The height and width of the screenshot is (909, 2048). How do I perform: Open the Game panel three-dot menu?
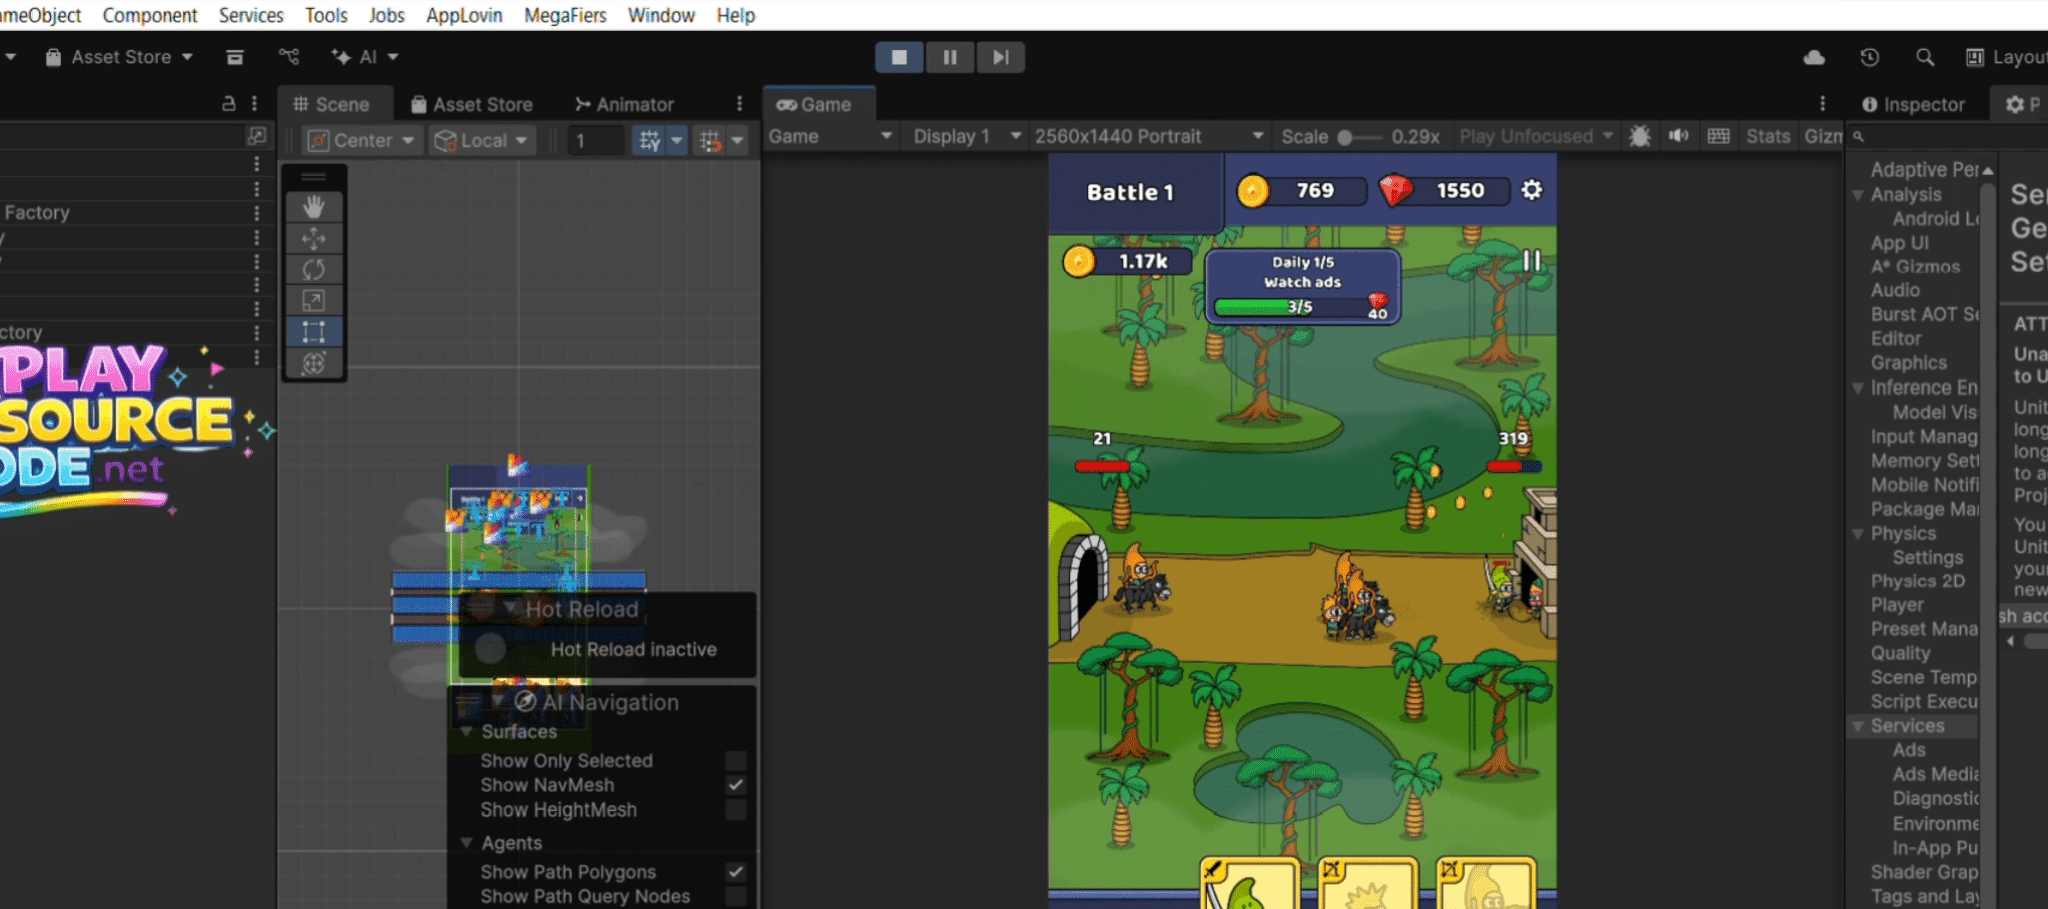point(1822,103)
